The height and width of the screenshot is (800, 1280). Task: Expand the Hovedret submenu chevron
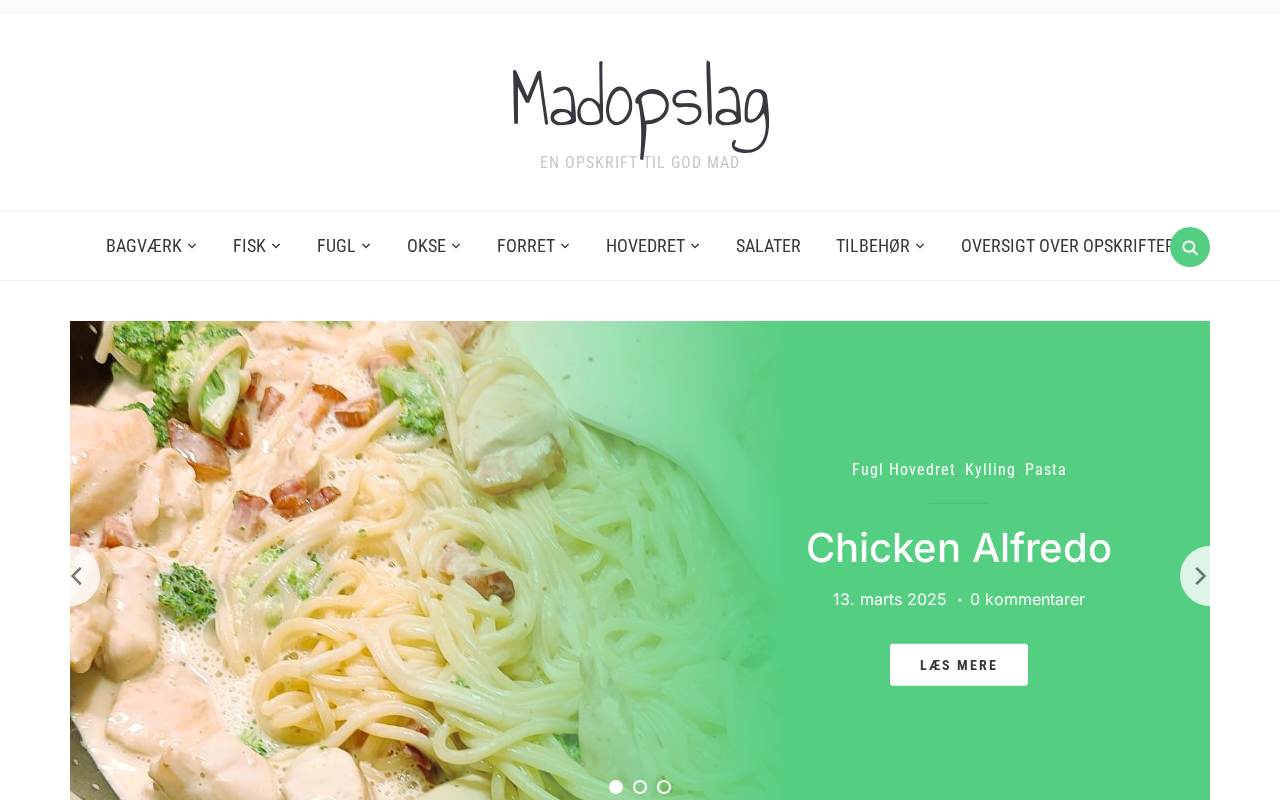click(x=695, y=246)
